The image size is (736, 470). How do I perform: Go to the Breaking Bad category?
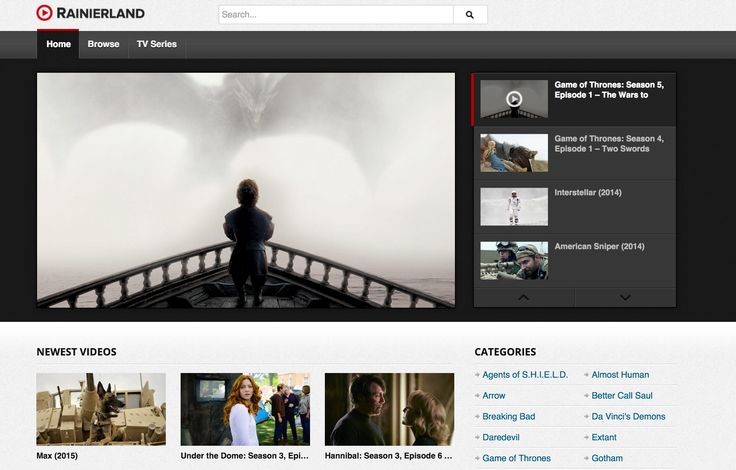pos(508,417)
